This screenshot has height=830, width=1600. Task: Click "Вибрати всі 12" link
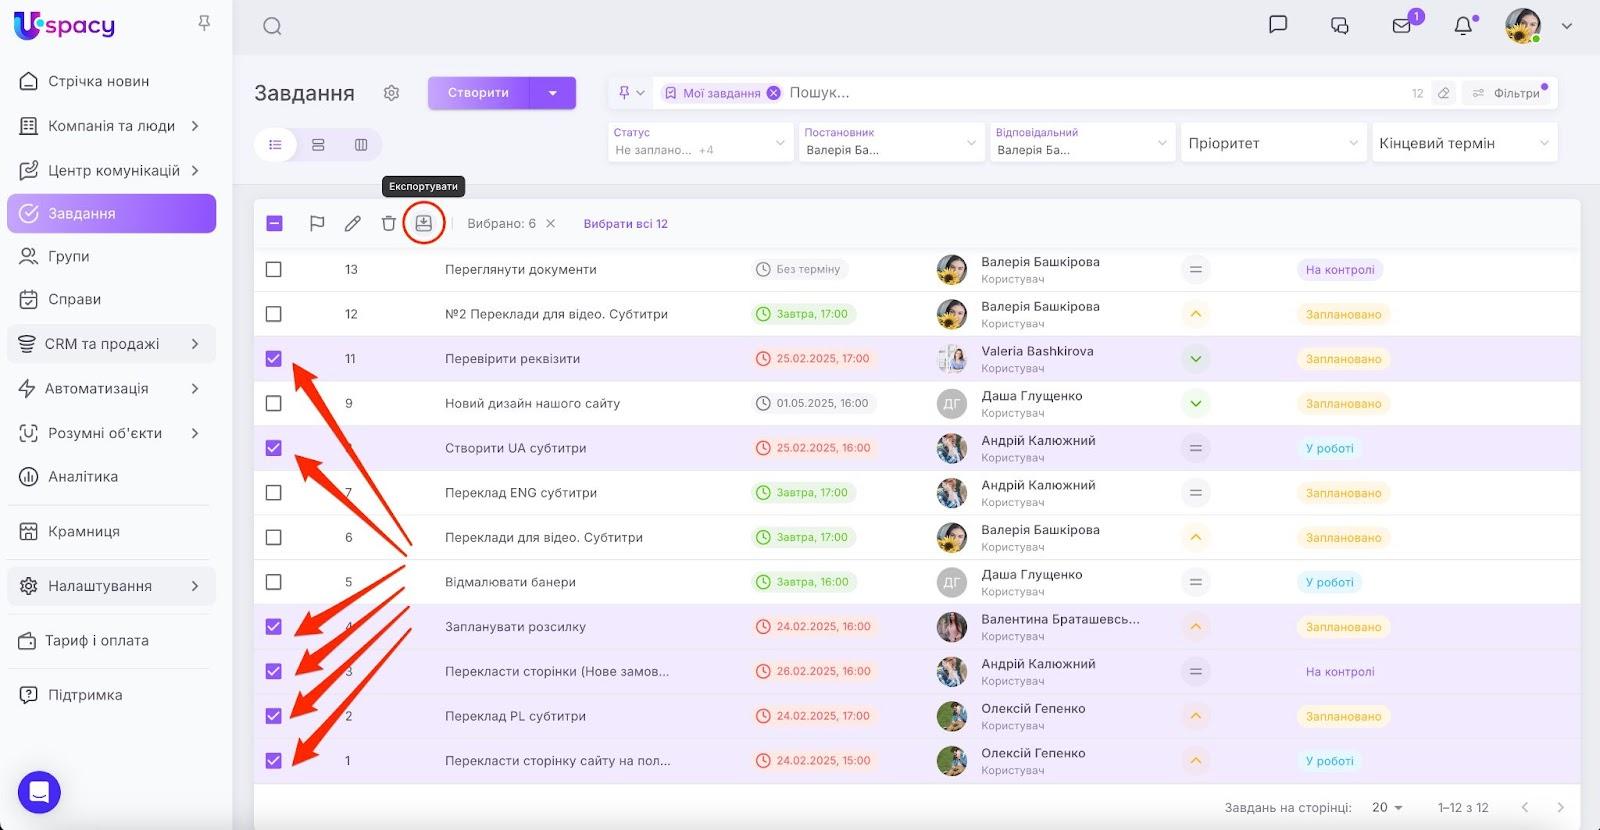(625, 224)
